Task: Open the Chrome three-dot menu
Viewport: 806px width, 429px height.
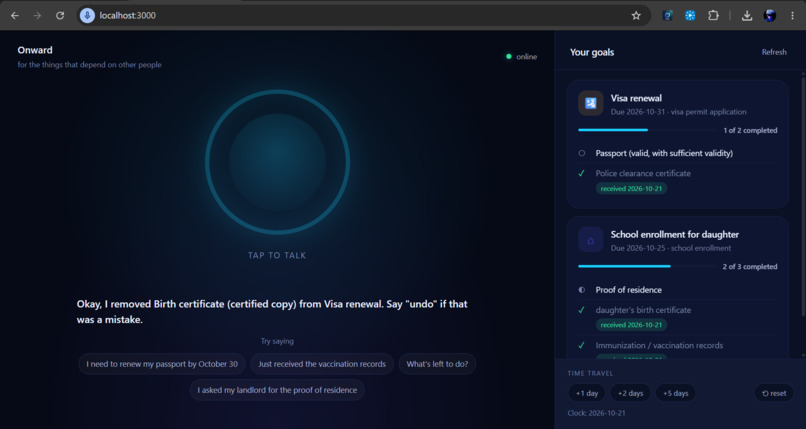Action: pos(792,15)
